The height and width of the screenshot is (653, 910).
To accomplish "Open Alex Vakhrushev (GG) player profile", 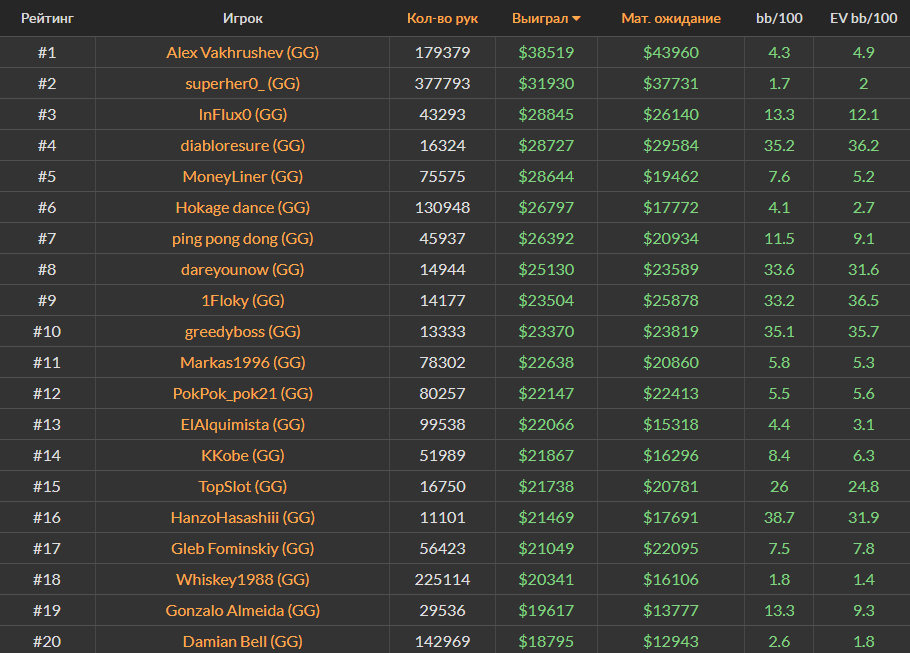I will [x=243, y=52].
